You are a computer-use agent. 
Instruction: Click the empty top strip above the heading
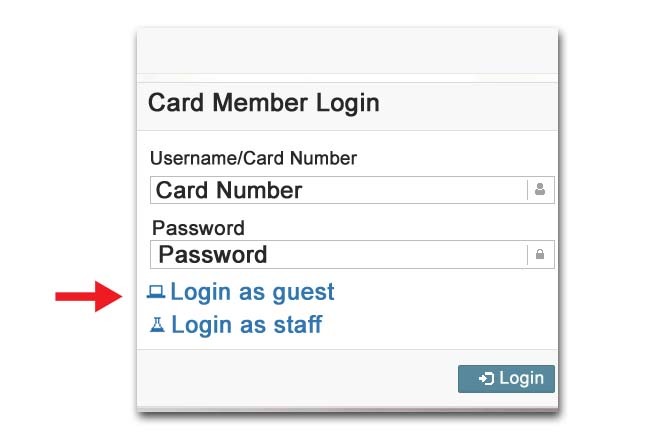(347, 51)
